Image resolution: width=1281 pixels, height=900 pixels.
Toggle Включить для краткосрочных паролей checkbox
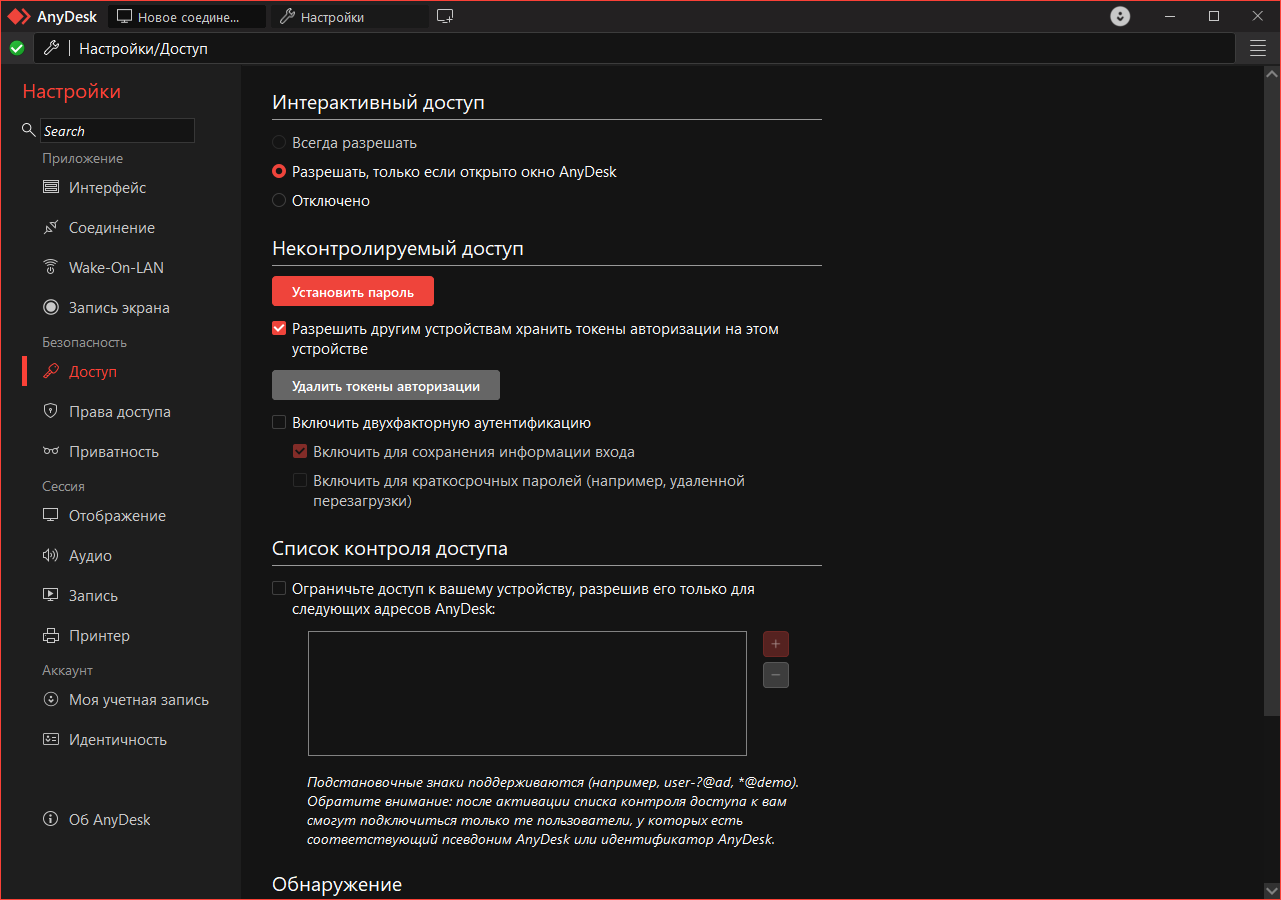(x=300, y=481)
